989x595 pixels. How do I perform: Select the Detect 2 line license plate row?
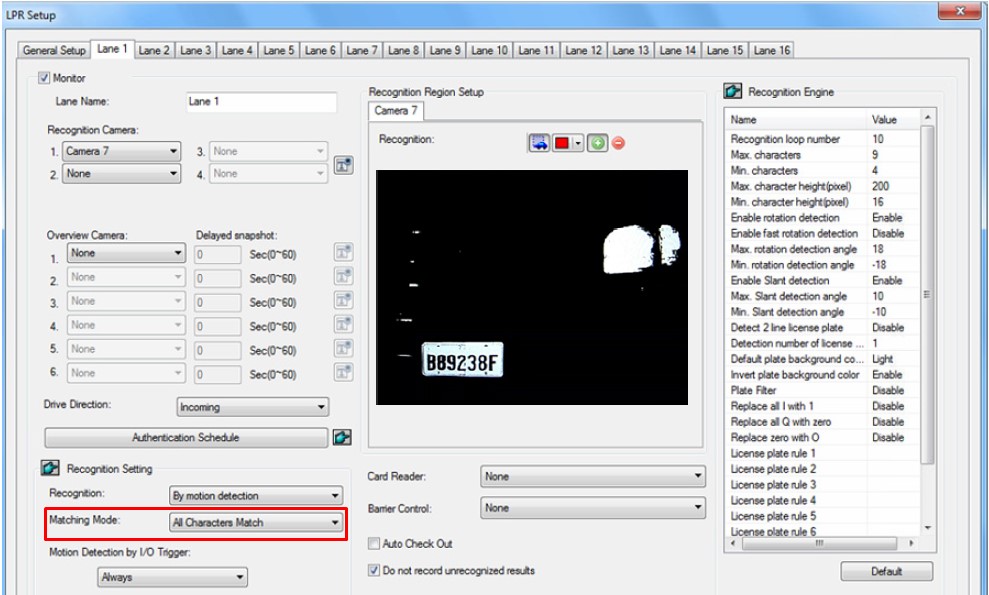click(x=824, y=327)
